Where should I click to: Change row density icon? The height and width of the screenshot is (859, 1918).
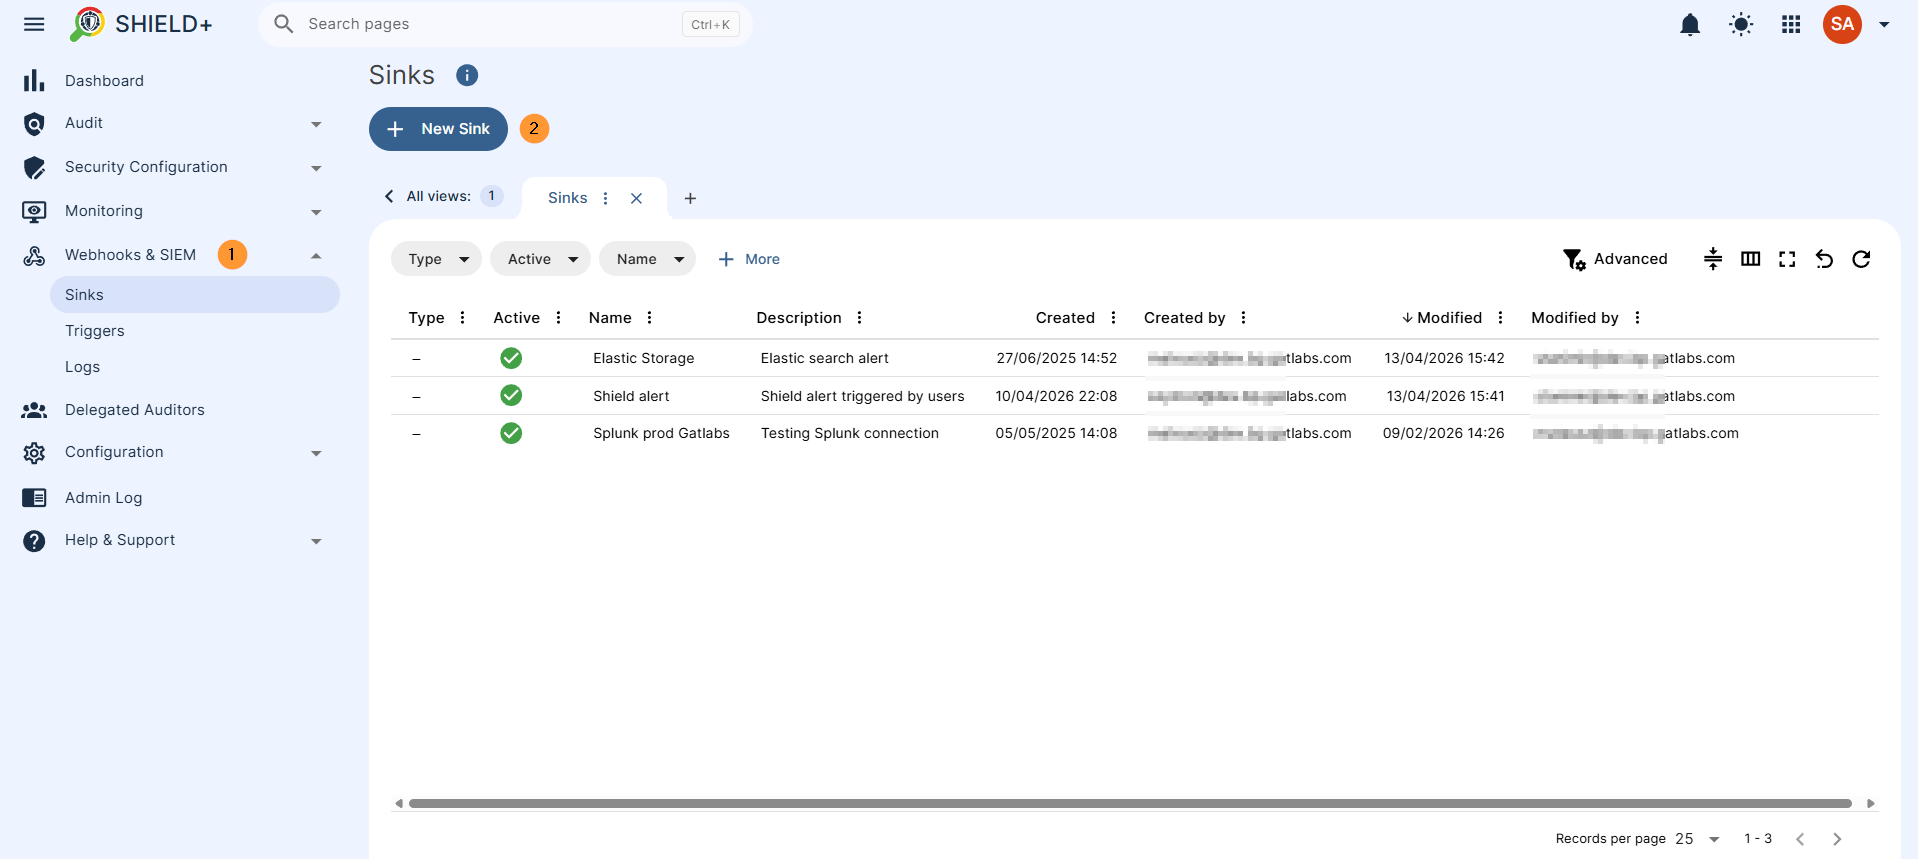1713,259
